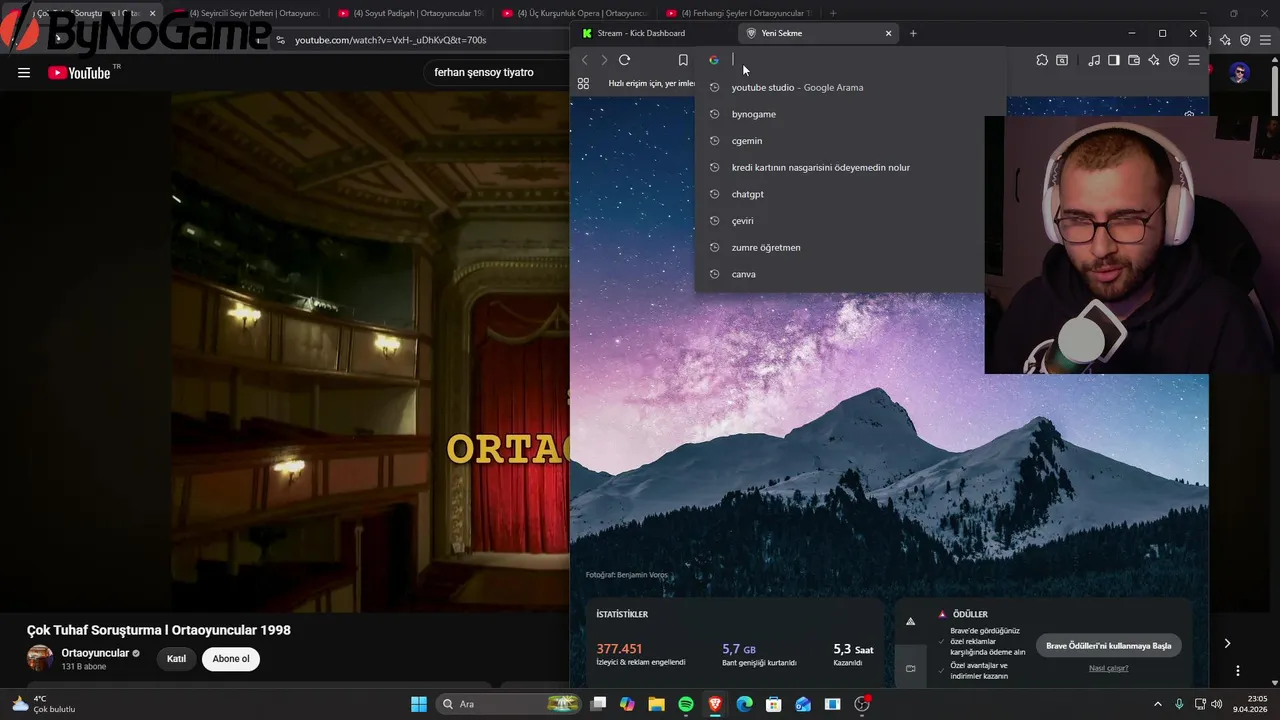Switch to 'Soyut Padişah' YouTube tab
This screenshot has width=1280, height=720.
click(410, 13)
